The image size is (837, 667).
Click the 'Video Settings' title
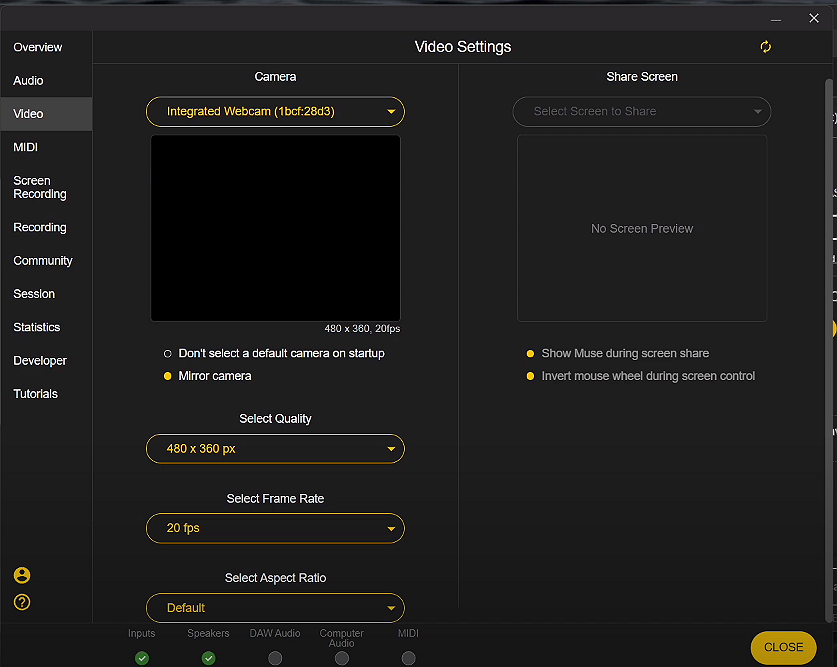click(x=463, y=47)
